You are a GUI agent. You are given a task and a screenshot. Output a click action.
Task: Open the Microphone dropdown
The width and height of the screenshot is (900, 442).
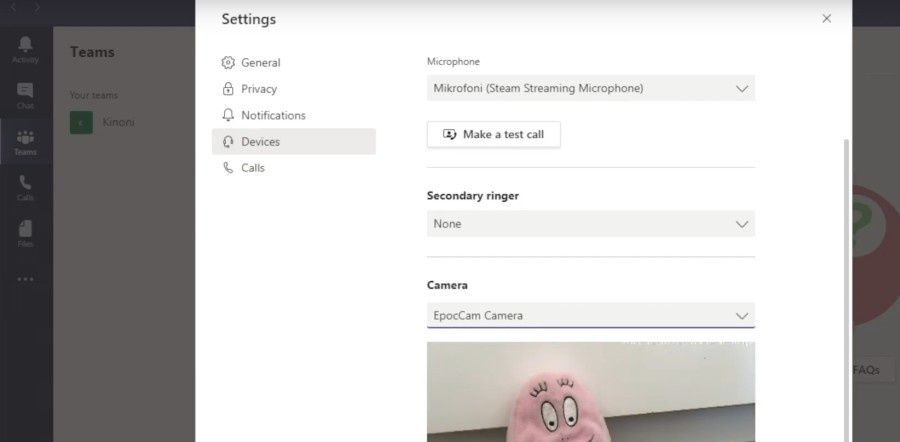[591, 88]
